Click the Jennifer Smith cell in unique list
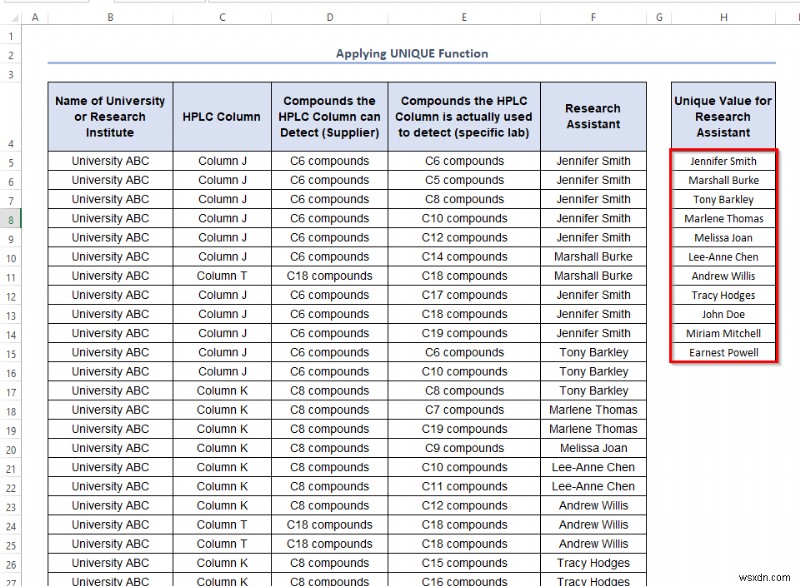800x586 pixels. [723, 161]
